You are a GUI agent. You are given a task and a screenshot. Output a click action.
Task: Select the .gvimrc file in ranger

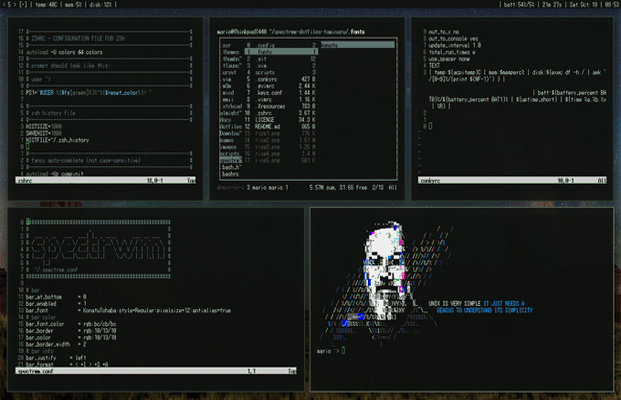(281, 86)
